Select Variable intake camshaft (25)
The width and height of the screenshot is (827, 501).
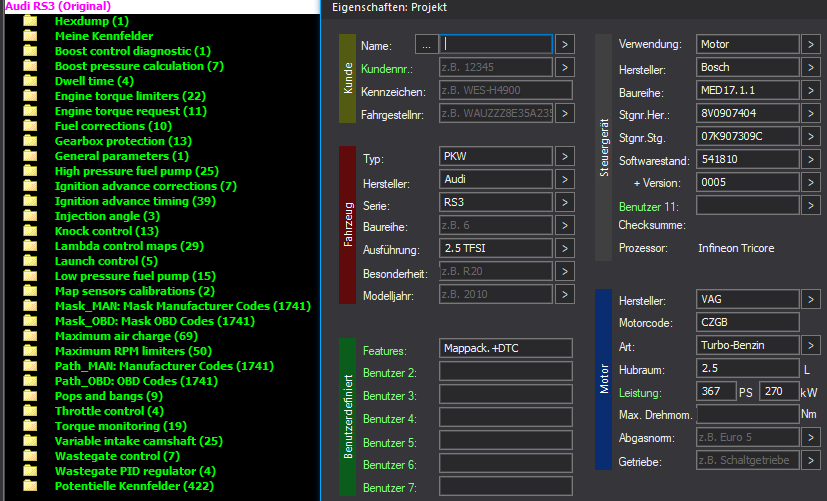point(139,441)
